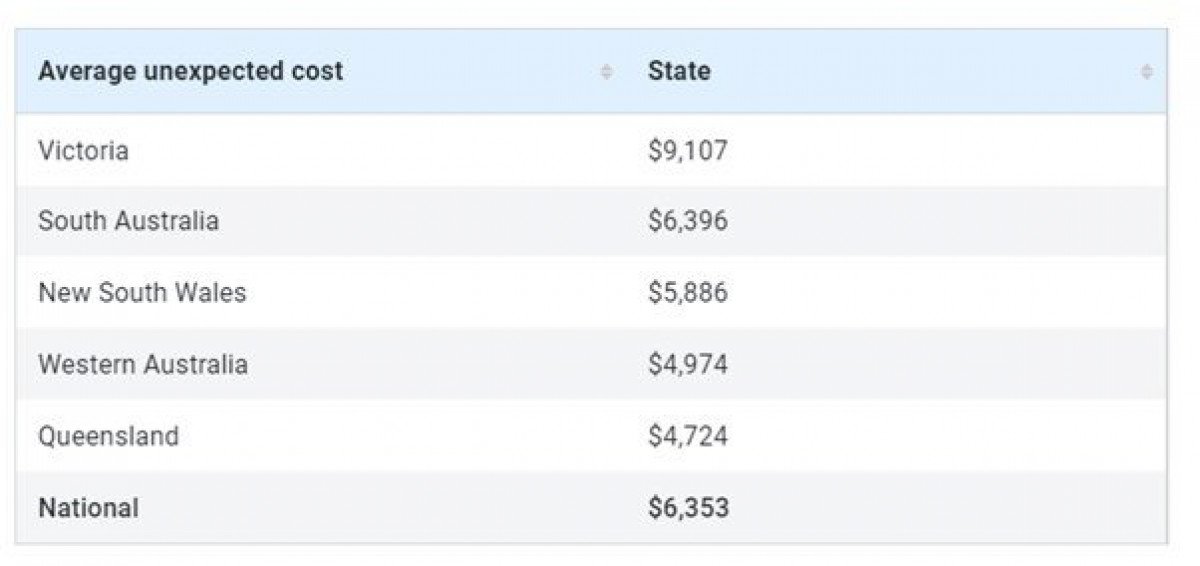Select the bold National label
Screen dimensions: 1200x566
[x=88, y=507]
